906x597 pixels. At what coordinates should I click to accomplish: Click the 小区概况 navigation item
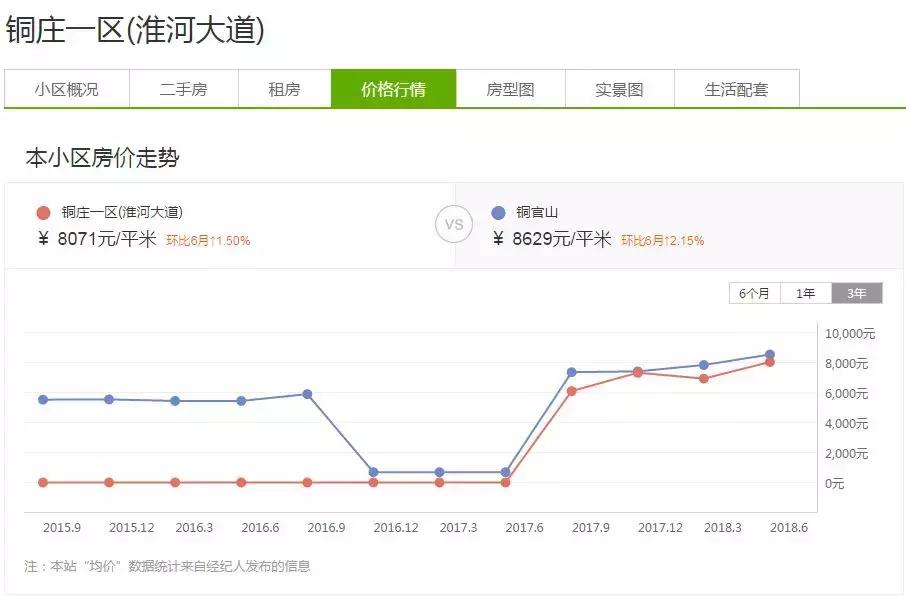point(65,89)
